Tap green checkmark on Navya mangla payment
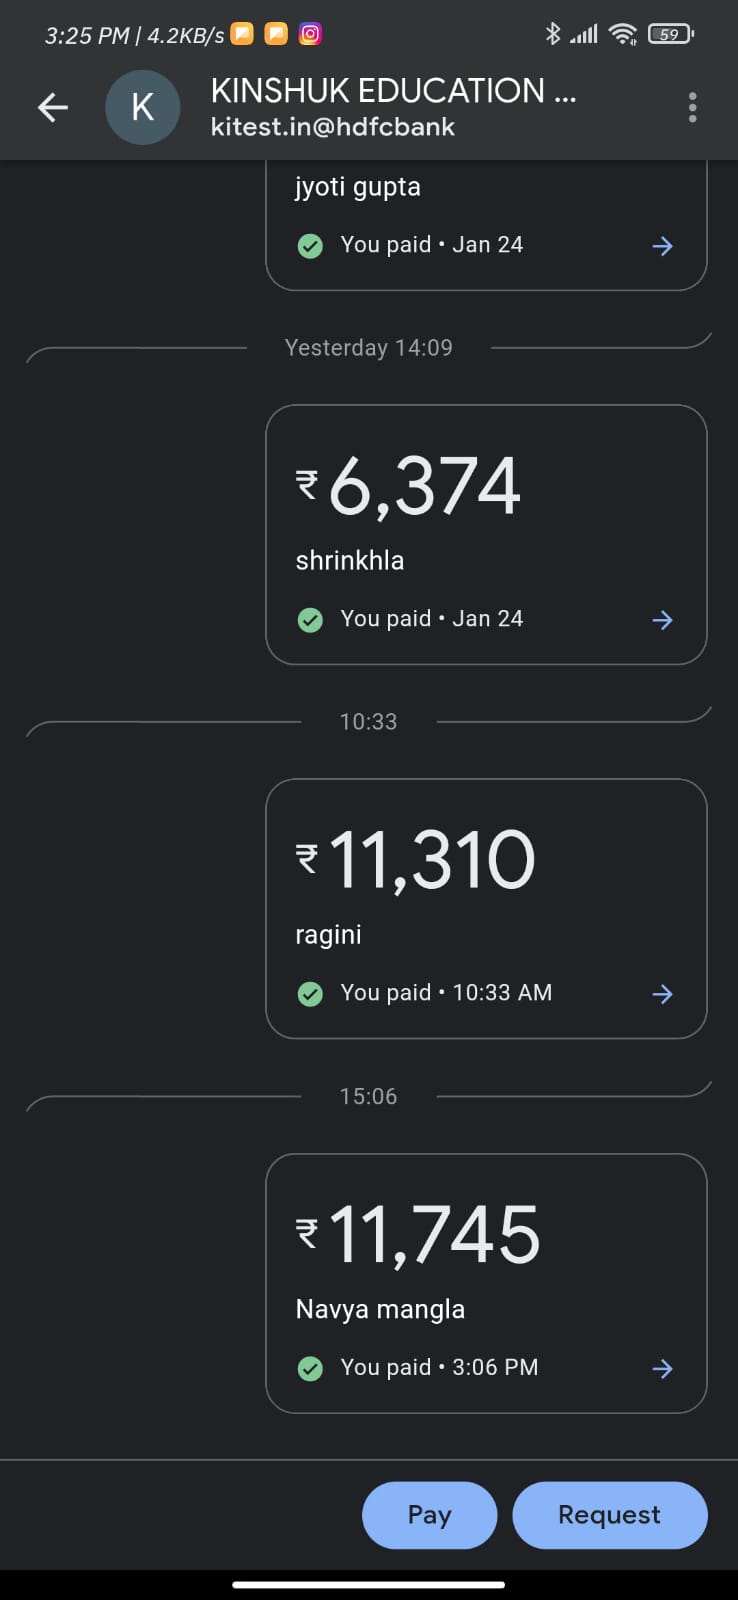The image size is (738, 1600). 310,1369
